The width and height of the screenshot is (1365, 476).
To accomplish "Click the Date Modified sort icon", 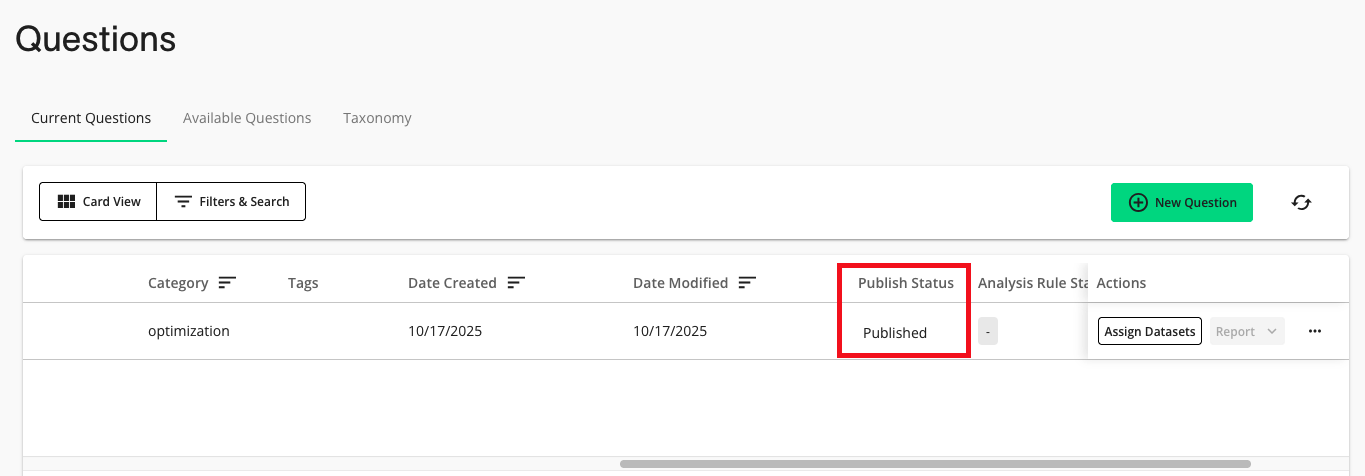I will [747, 283].
